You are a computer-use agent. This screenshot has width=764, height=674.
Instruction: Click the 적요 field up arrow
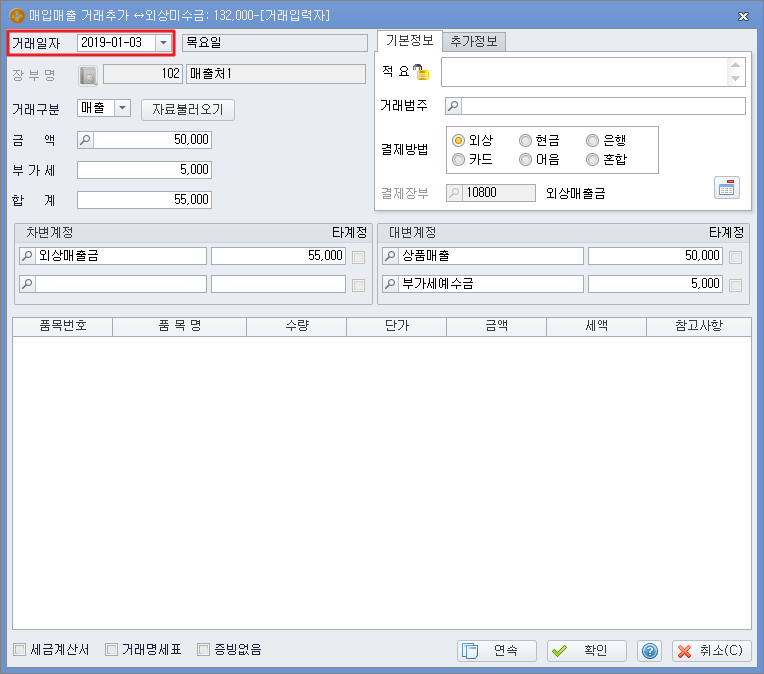[x=735, y=65]
